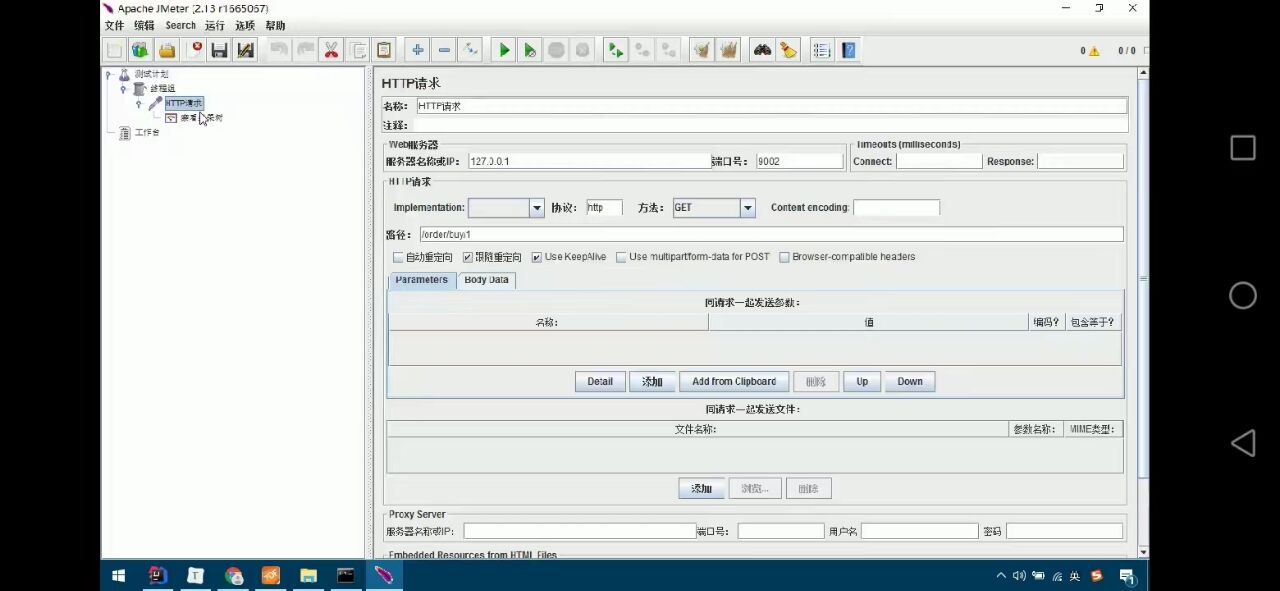This screenshot has height=591, width=1280.
Task: Open the Templates toolbar icon
Action: [x=141, y=50]
